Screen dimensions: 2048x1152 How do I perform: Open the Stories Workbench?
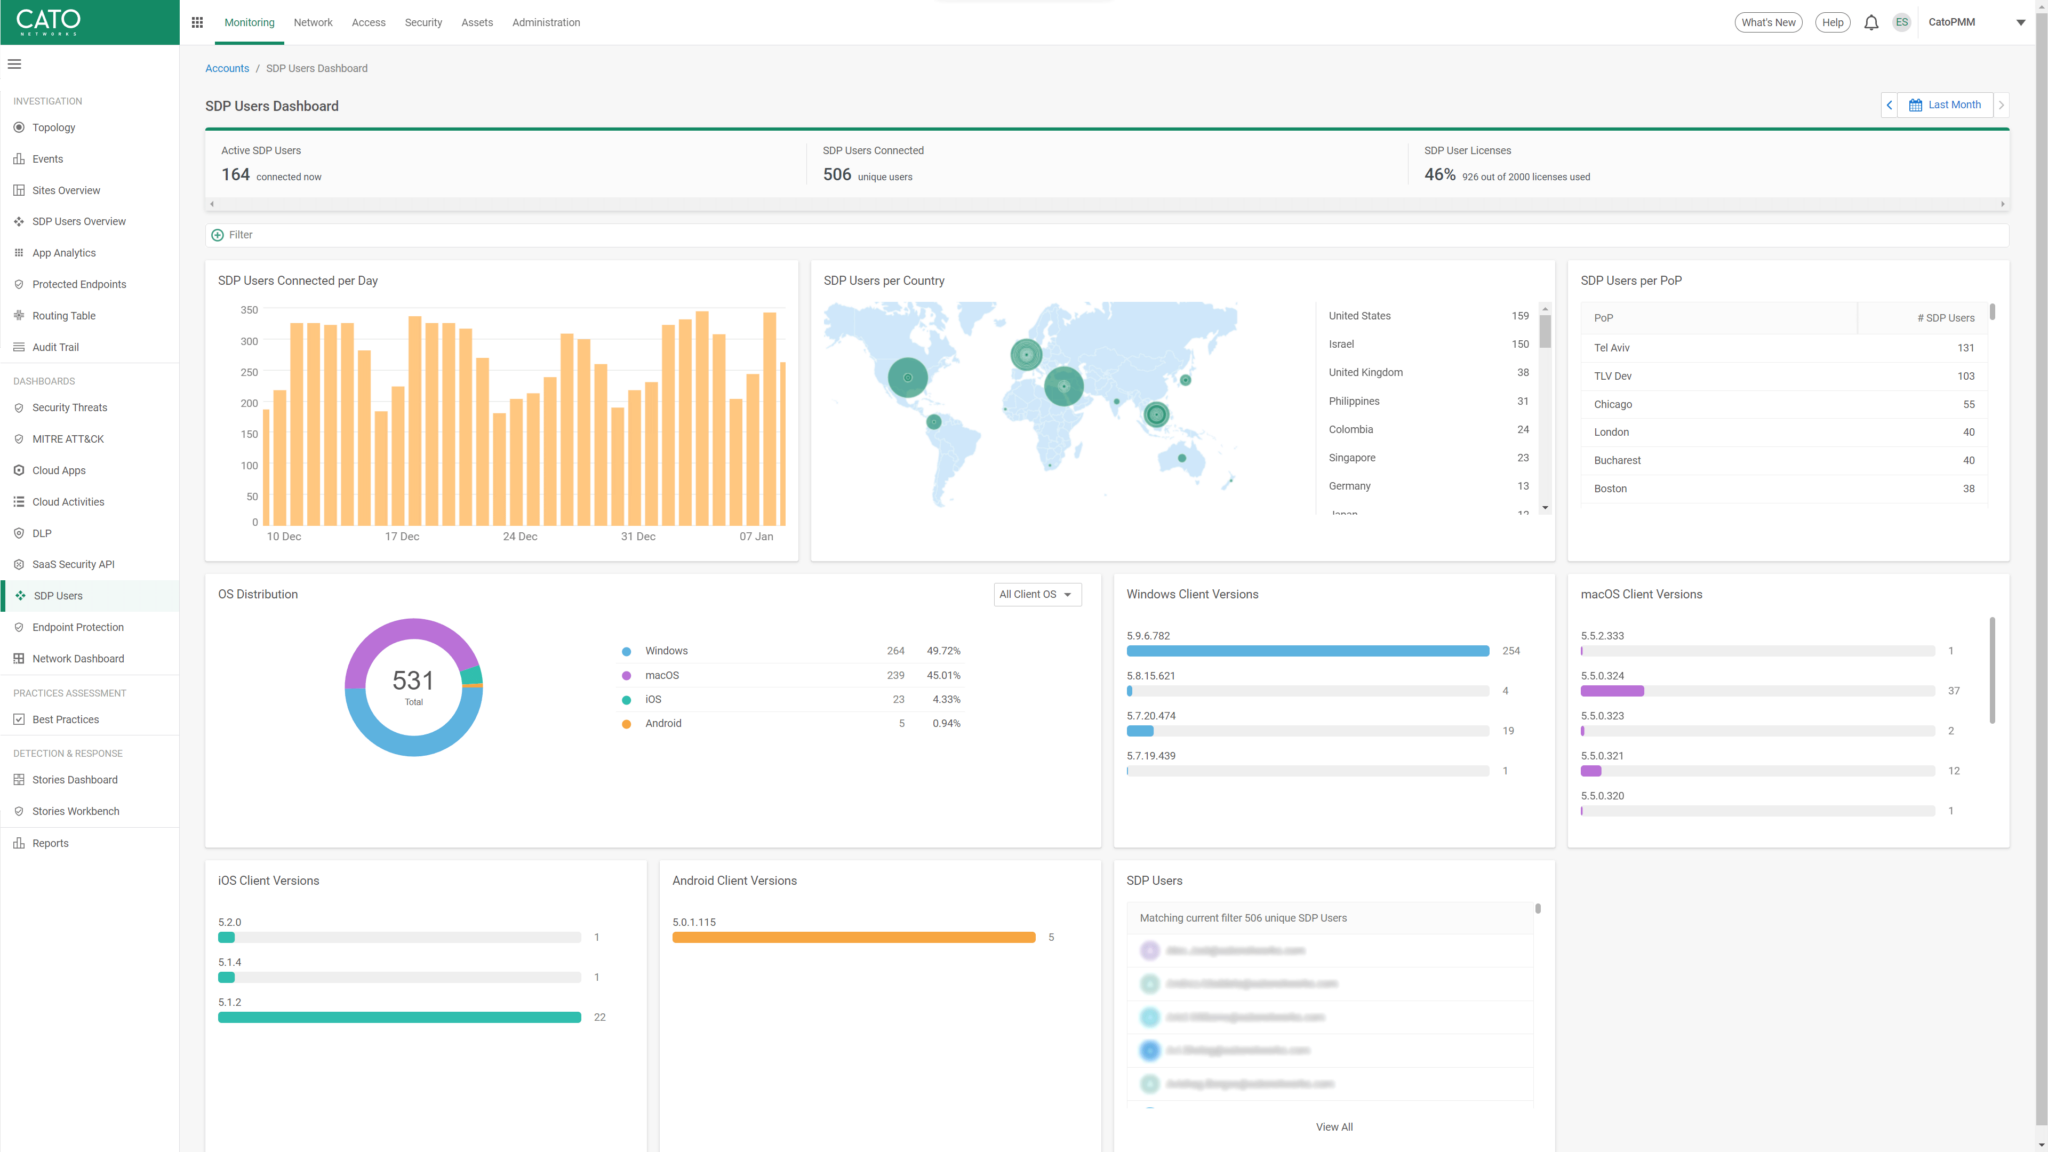click(x=74, y=810)
